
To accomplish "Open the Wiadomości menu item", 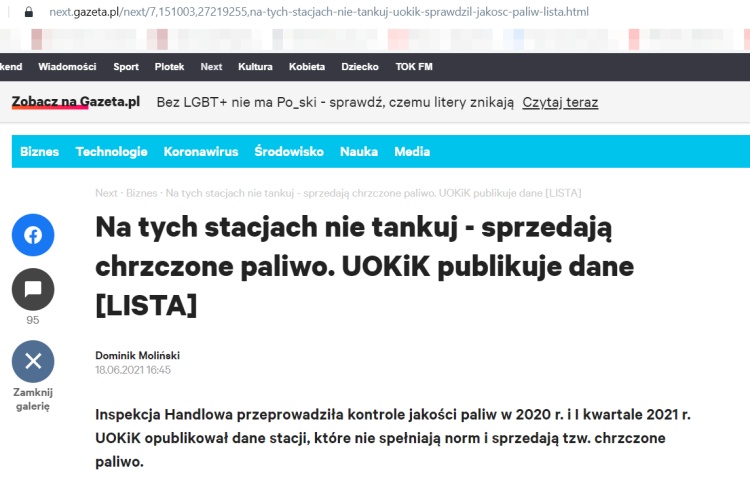I will click(67, 67).
